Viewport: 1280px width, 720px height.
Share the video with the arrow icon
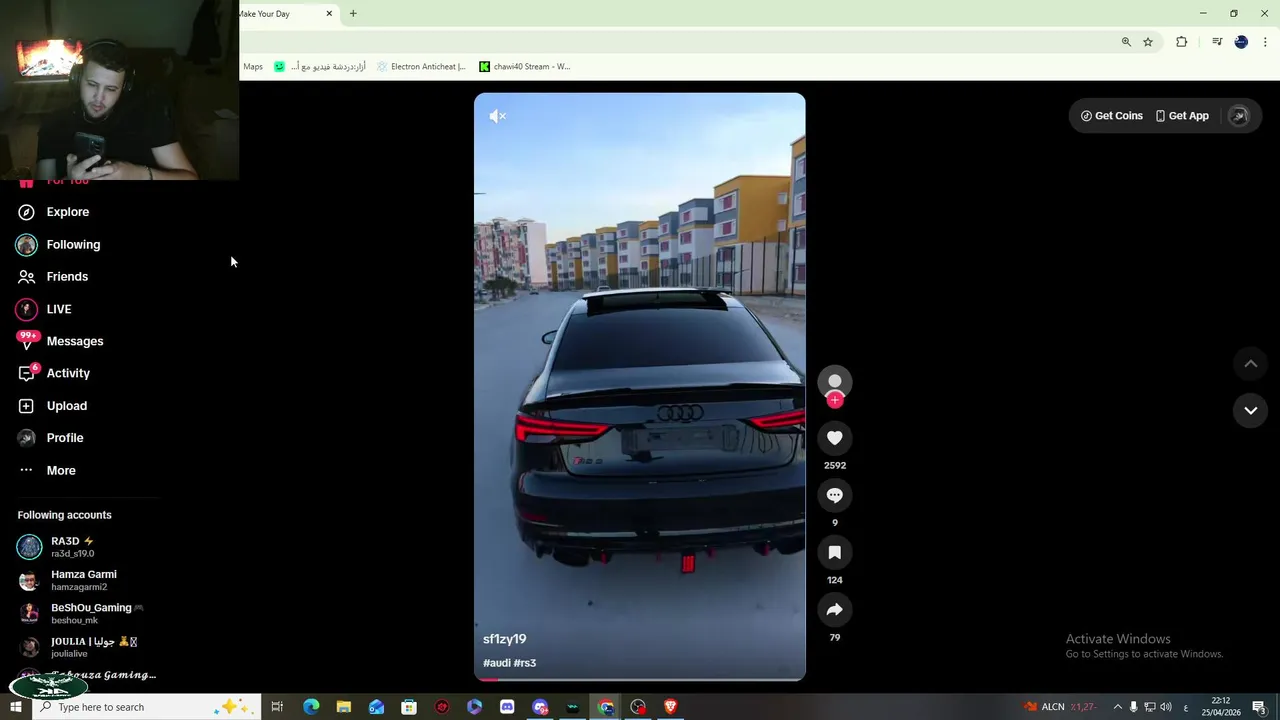(x=835, y=610)
